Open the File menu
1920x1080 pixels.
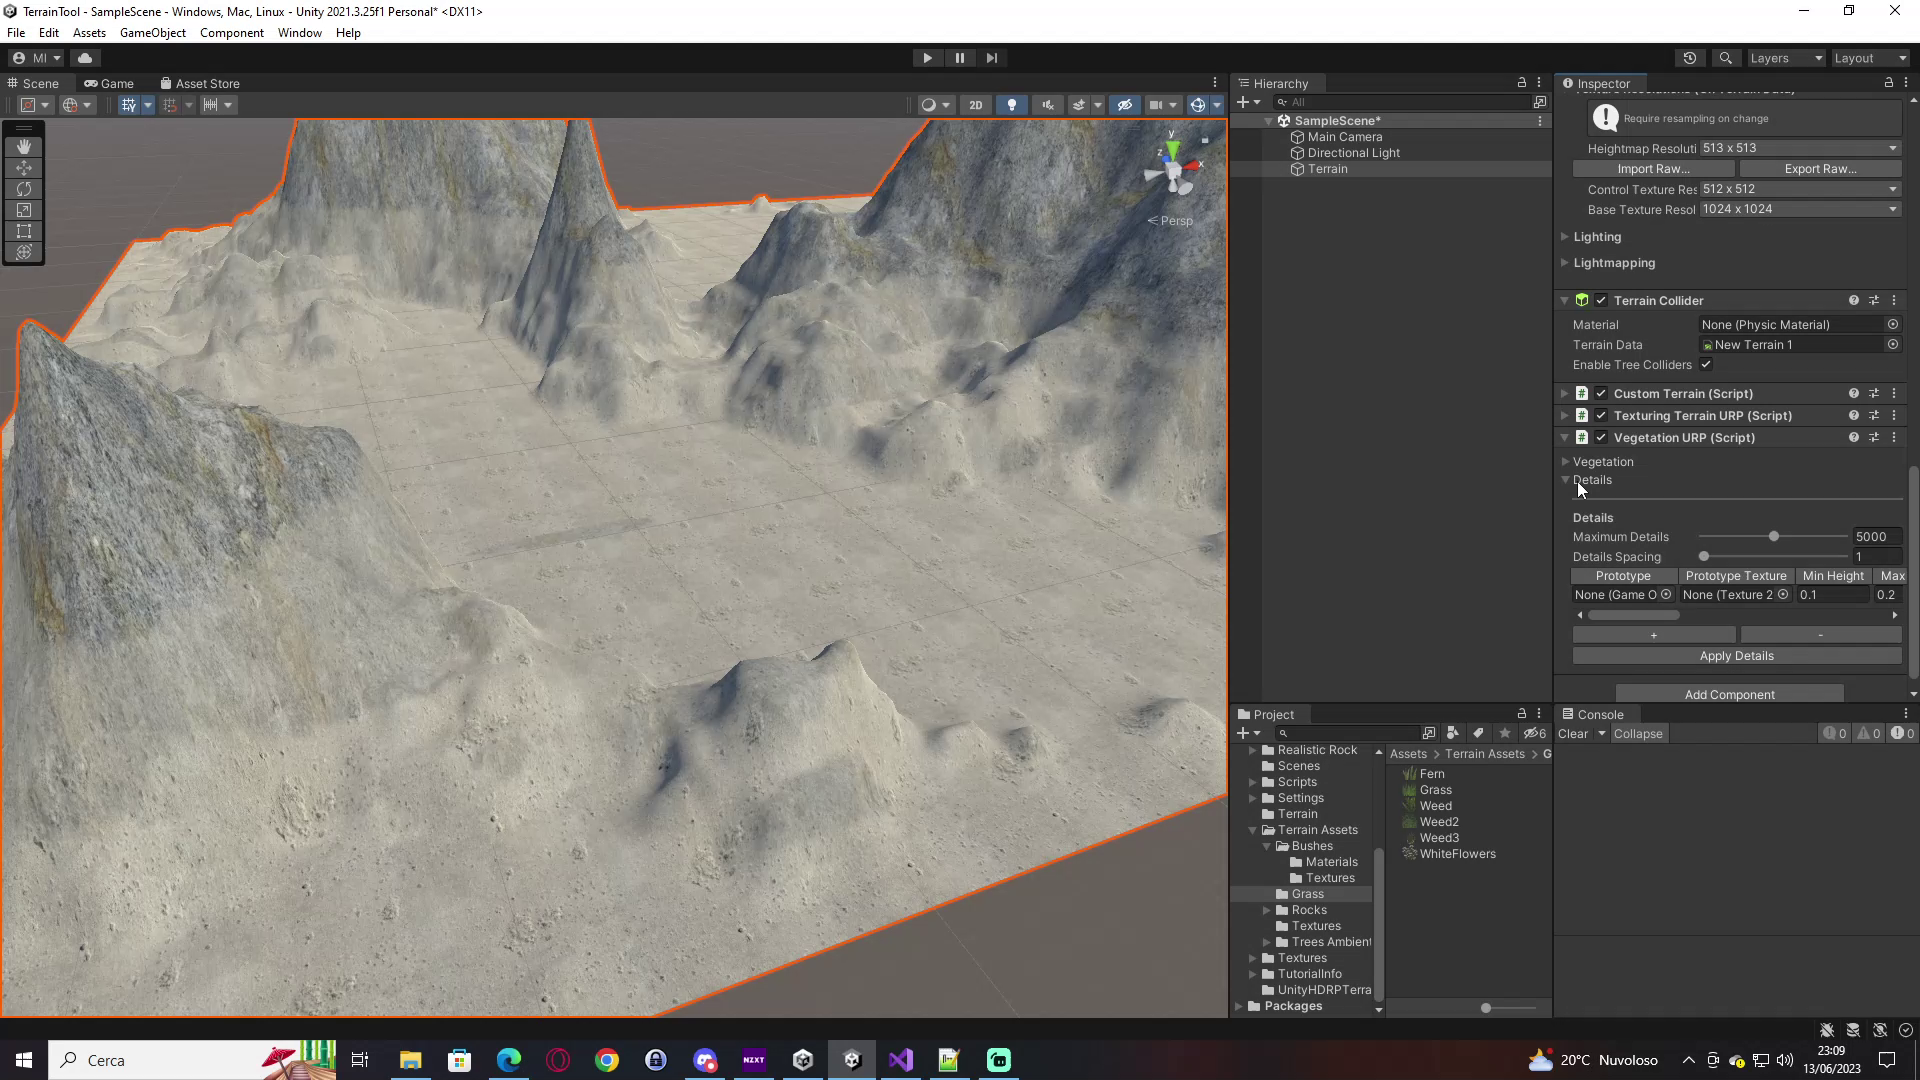[16, 33]
